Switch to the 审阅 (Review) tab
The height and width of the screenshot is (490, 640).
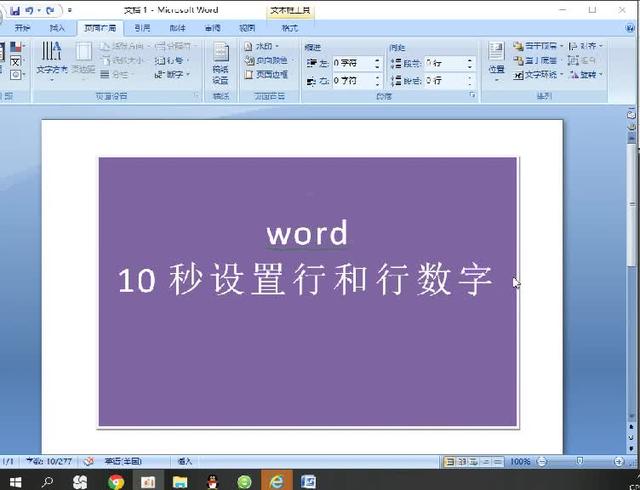213,28
